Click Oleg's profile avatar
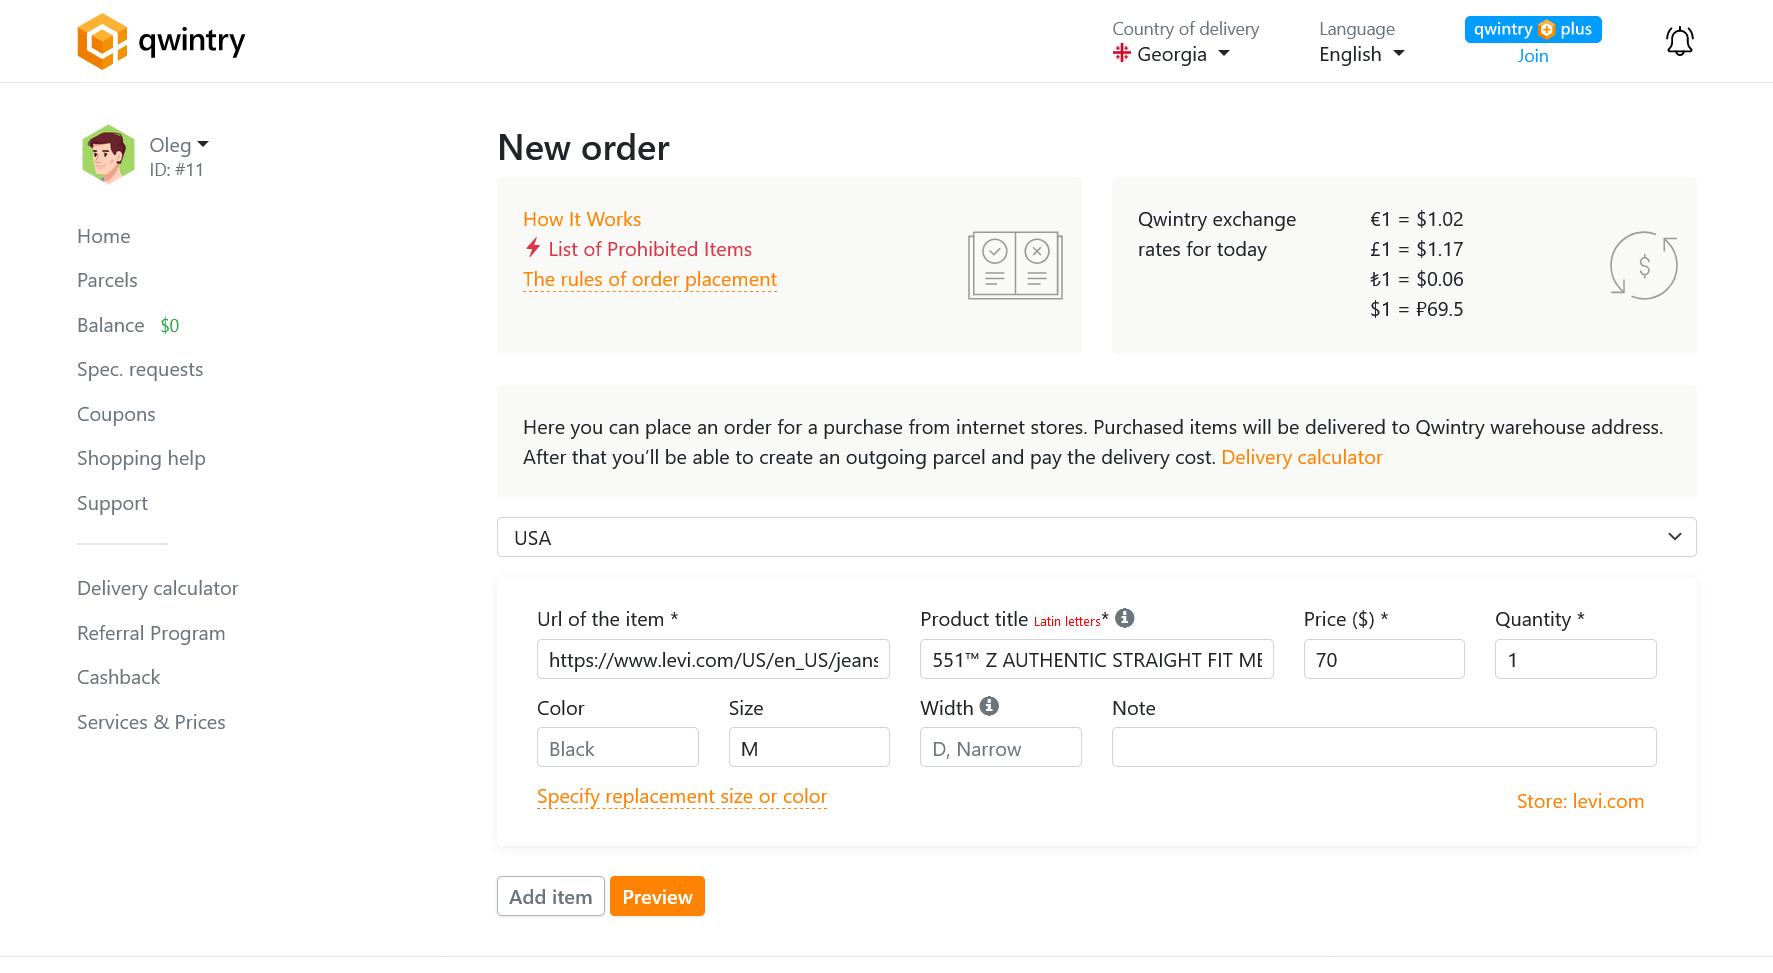Screen dimensions: 1773x973 108,154
